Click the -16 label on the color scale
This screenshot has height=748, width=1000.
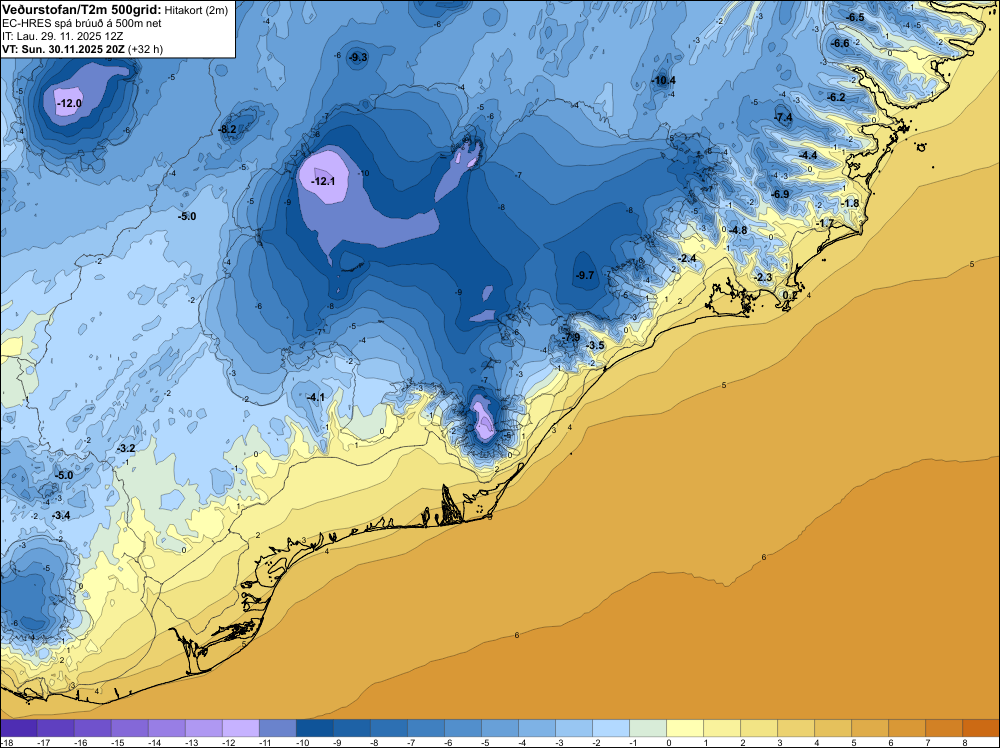[81, 742]
